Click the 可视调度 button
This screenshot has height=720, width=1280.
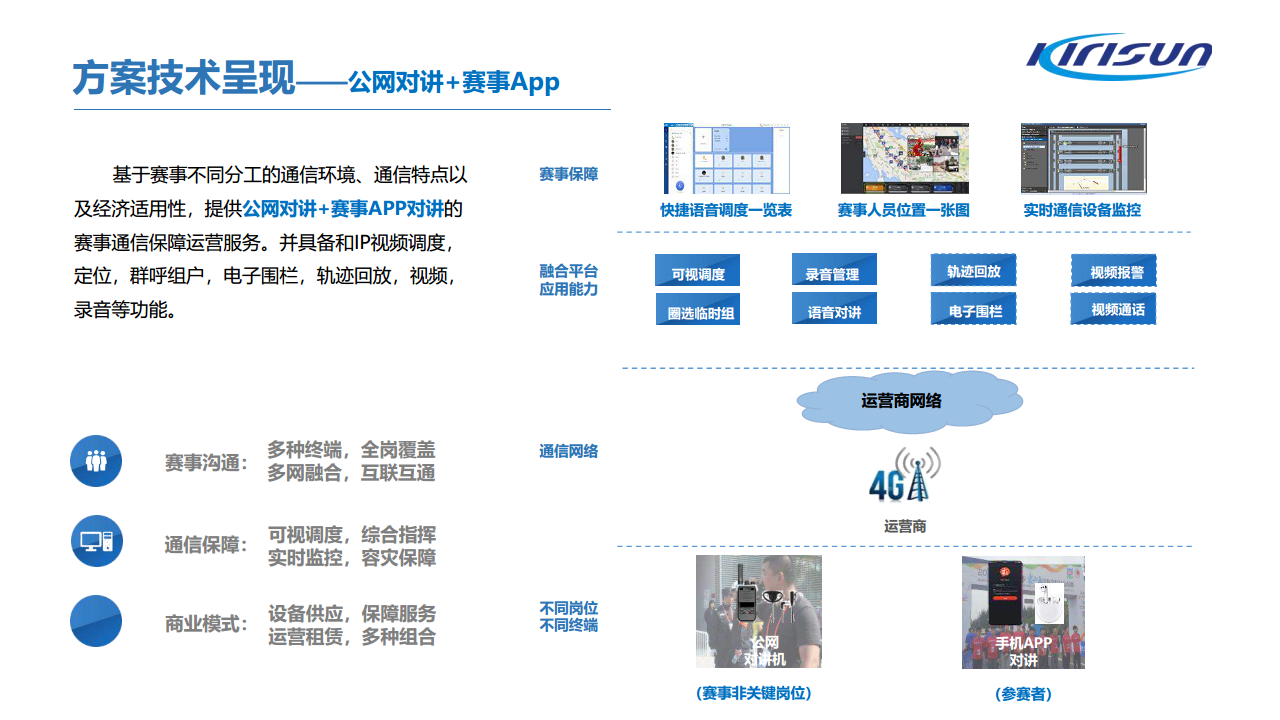click(698, 272)
